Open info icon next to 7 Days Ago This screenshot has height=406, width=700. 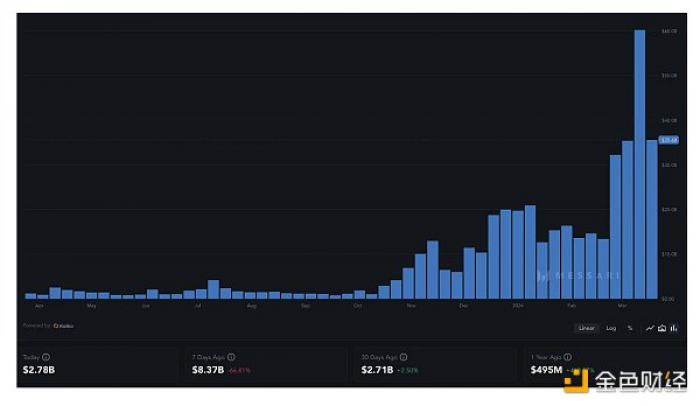click(231, 357)
